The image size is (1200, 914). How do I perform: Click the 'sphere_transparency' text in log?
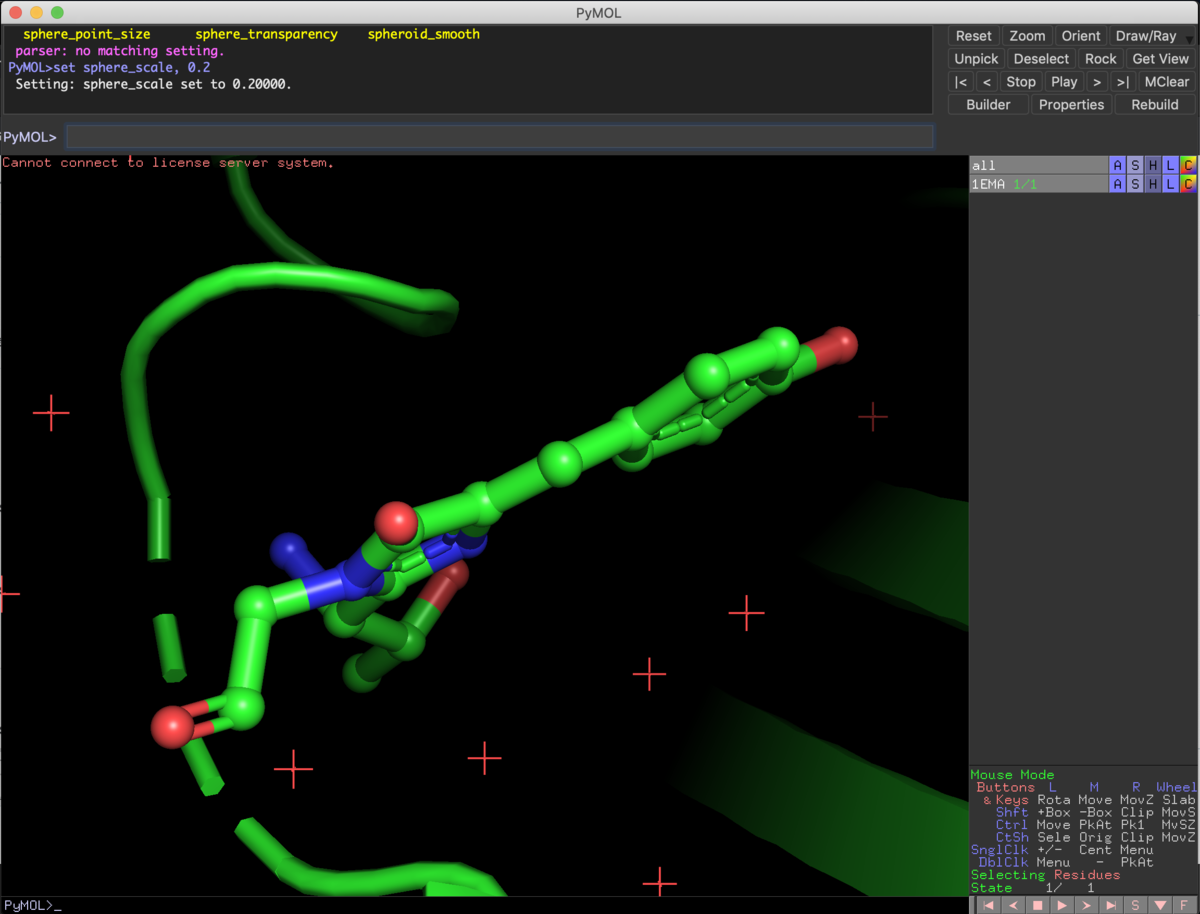(266, 34)
